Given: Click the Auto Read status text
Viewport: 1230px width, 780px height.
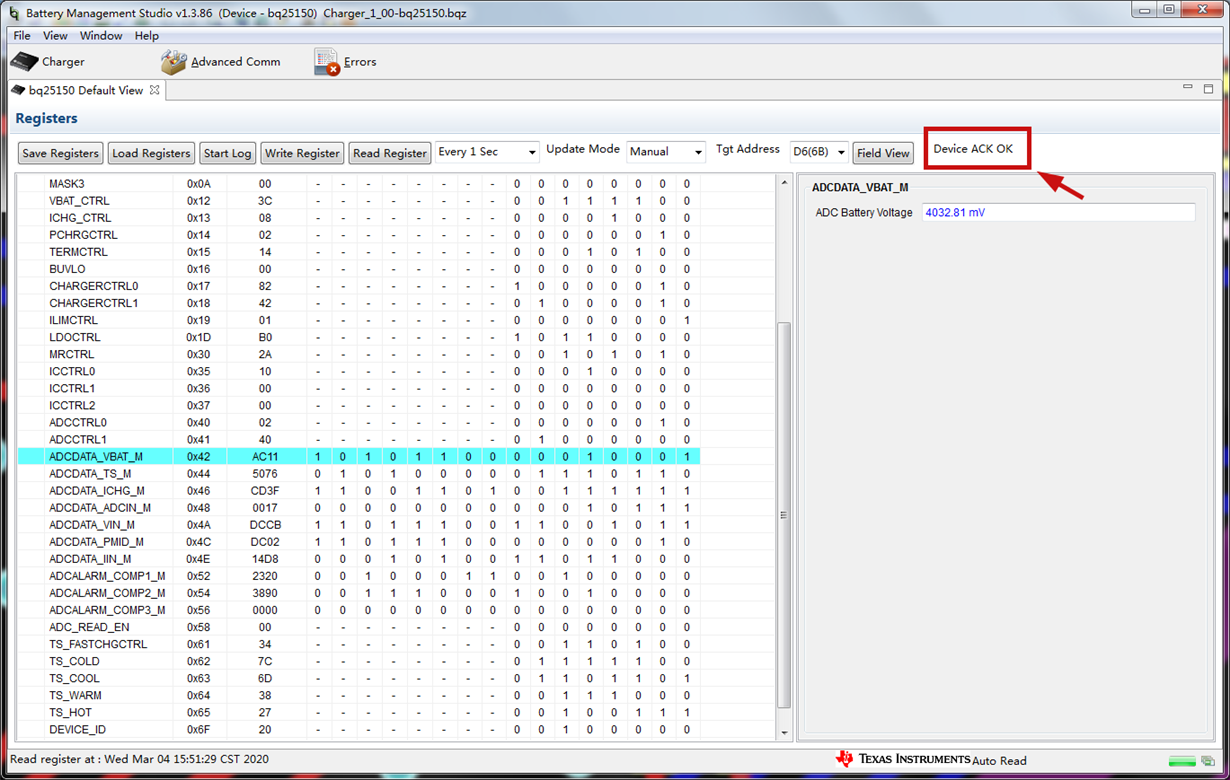Looking at the screenshot, I should [x=999, y=761].
